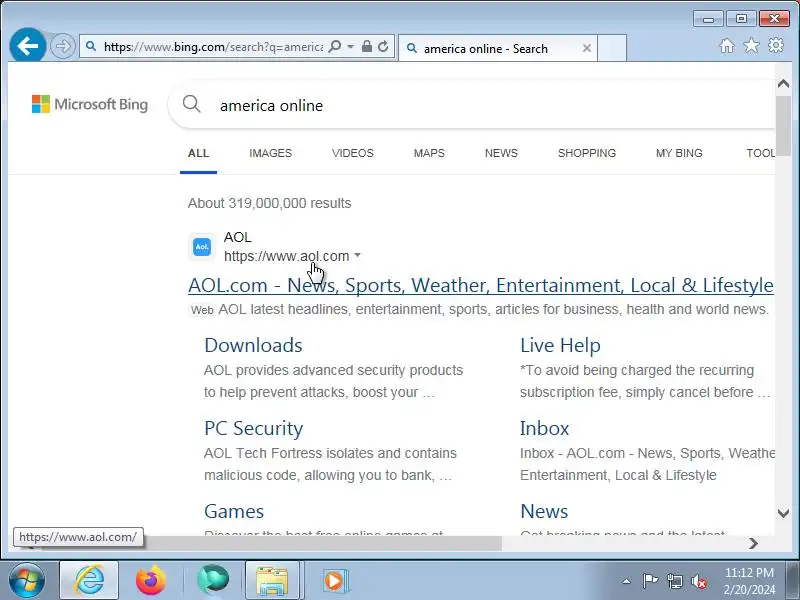Image resolution: width=800 pixels, height=600 pixels.
Task: Open the AOL.com News, Sports headline link
Action: tap(481, 285)
